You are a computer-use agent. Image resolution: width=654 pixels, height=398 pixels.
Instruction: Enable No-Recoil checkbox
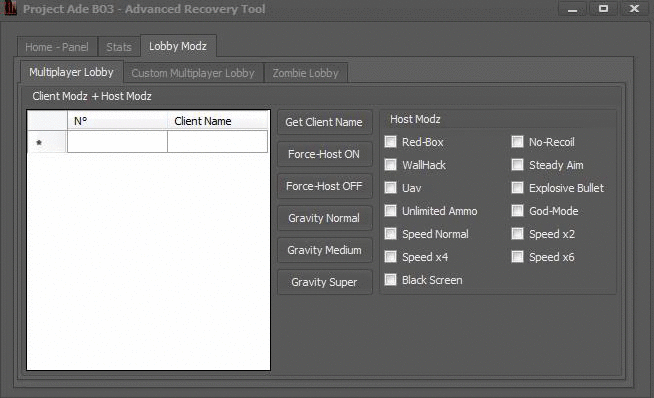517,142
